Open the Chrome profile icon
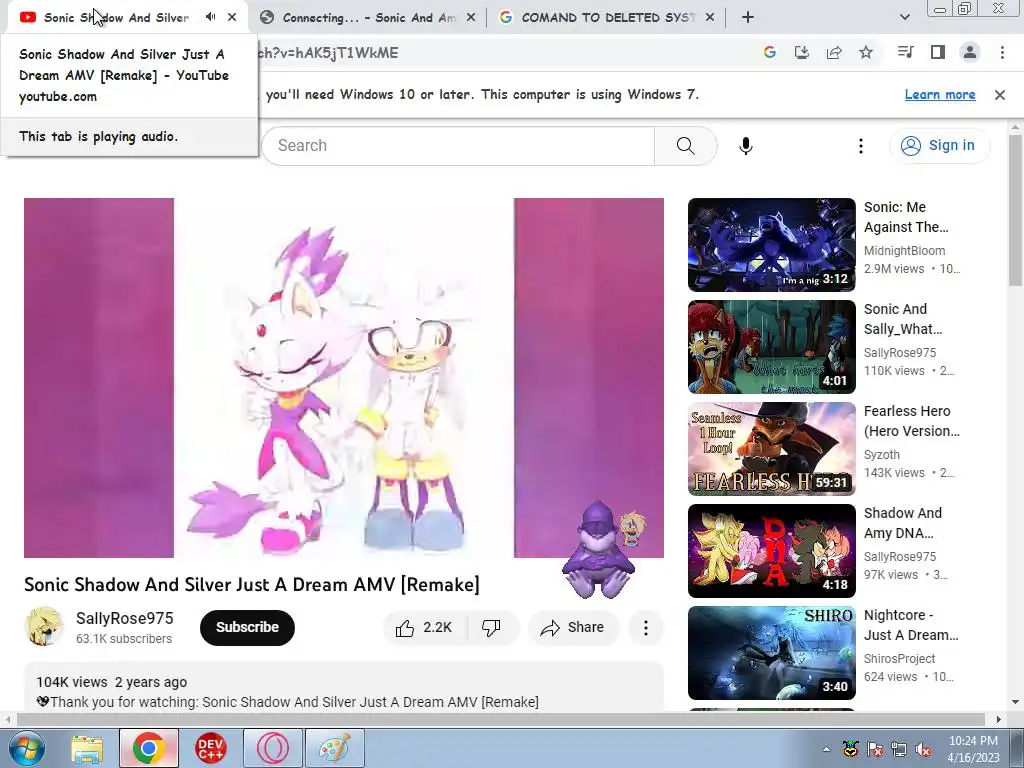 pos(970,52)
